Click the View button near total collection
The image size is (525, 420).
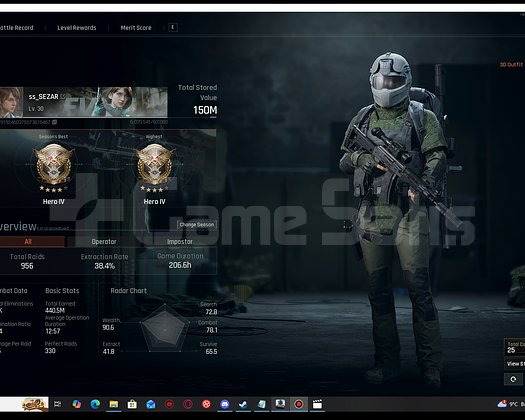point(514,364)
